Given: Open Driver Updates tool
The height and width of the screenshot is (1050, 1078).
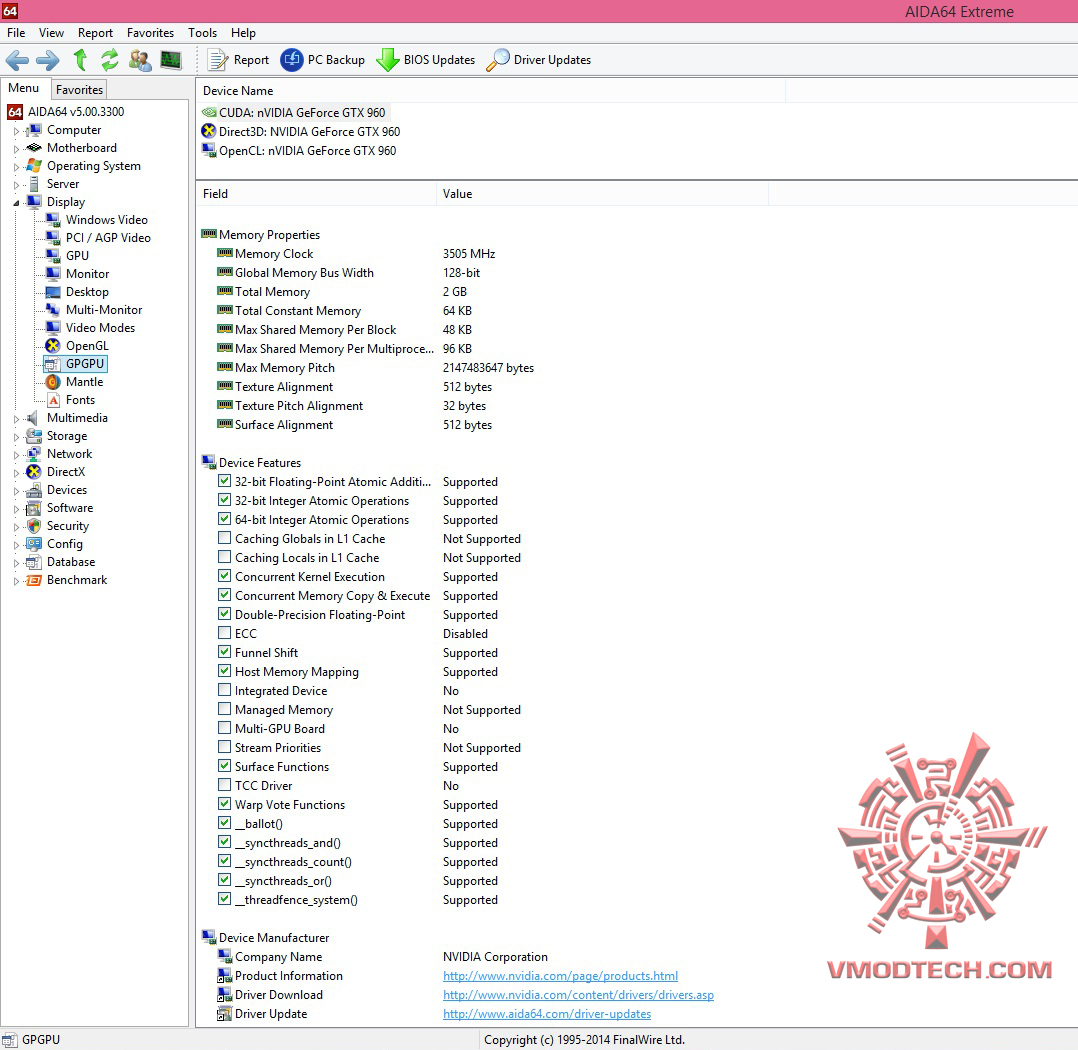Looking at the screenshot, I should point(539,61).
